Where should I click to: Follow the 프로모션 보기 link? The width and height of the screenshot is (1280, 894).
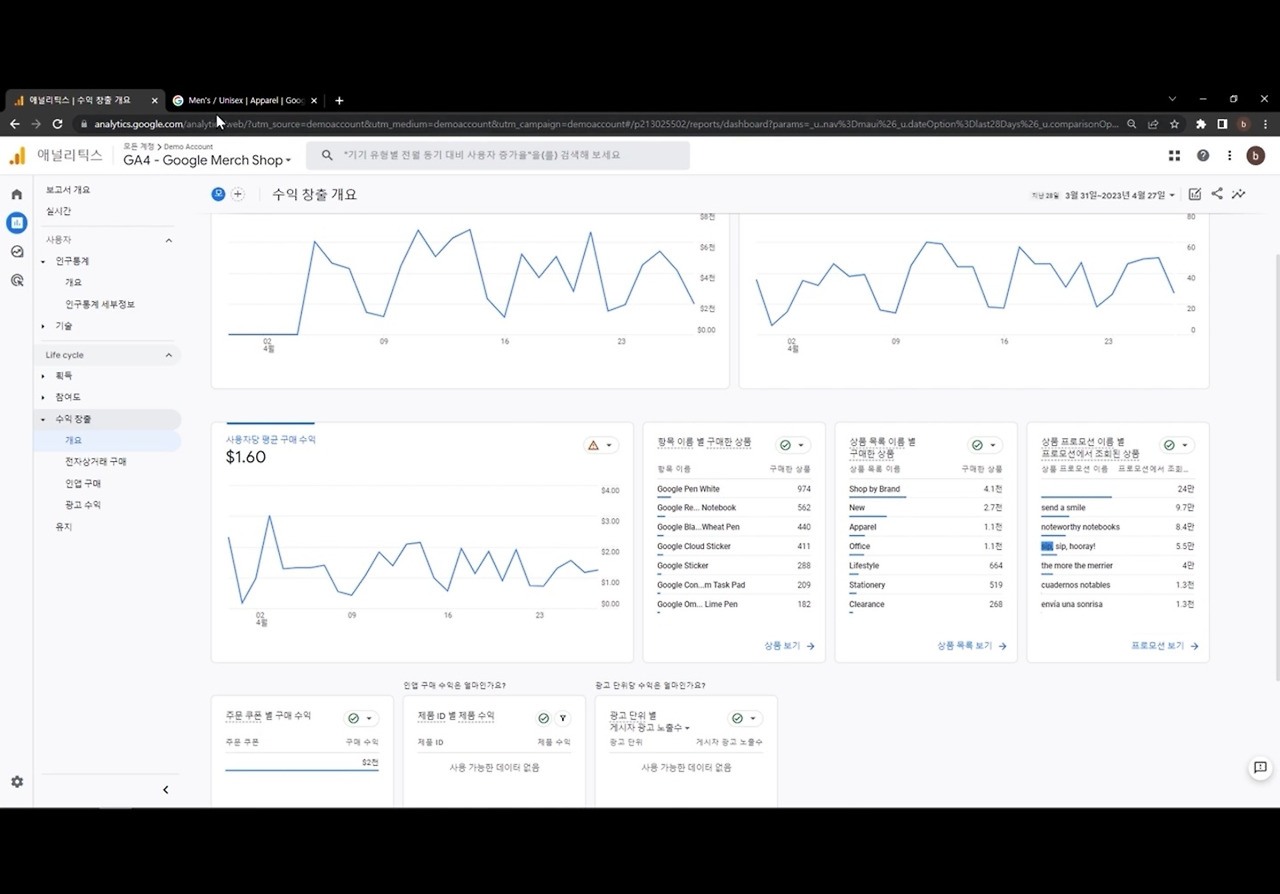click(x=1165, y=646)
